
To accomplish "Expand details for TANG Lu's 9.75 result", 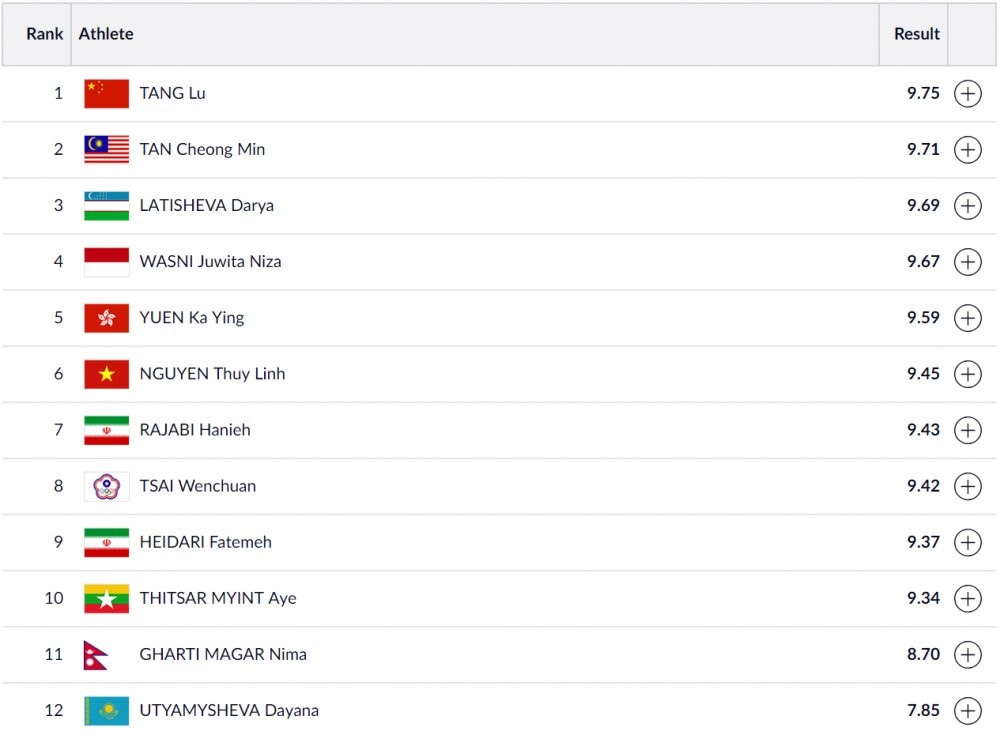I will point(967,94).
